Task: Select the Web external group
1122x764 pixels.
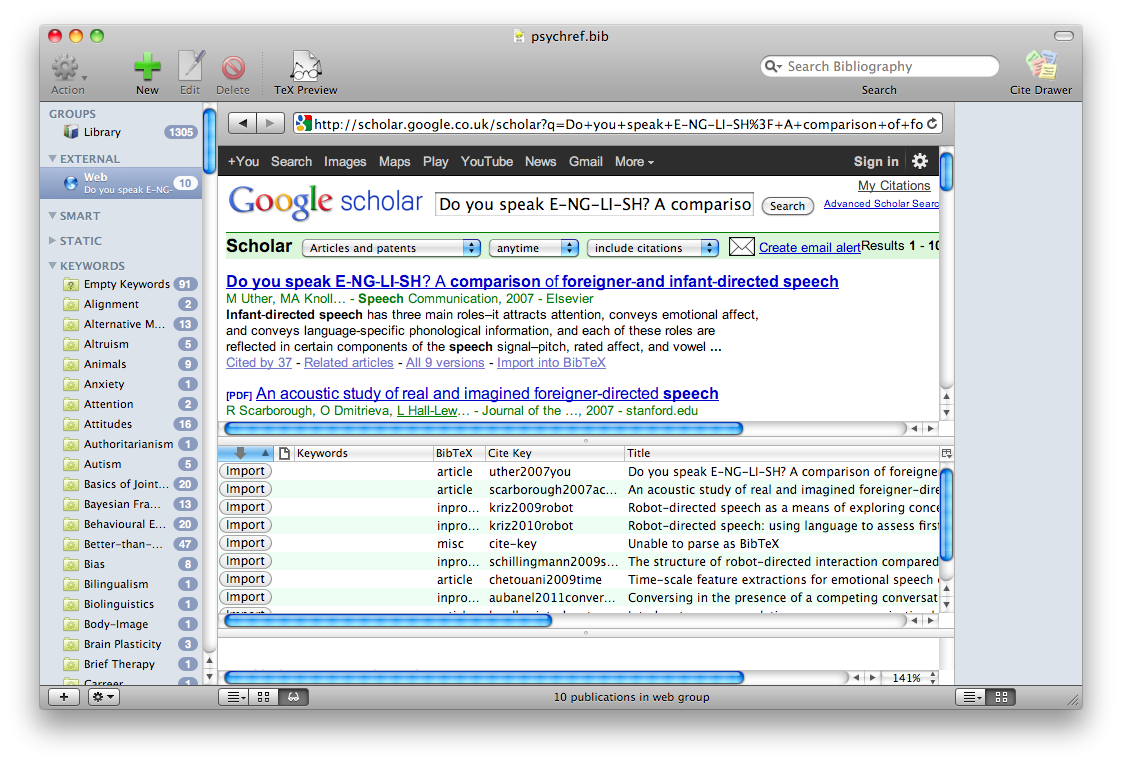Action: [122, 183]
